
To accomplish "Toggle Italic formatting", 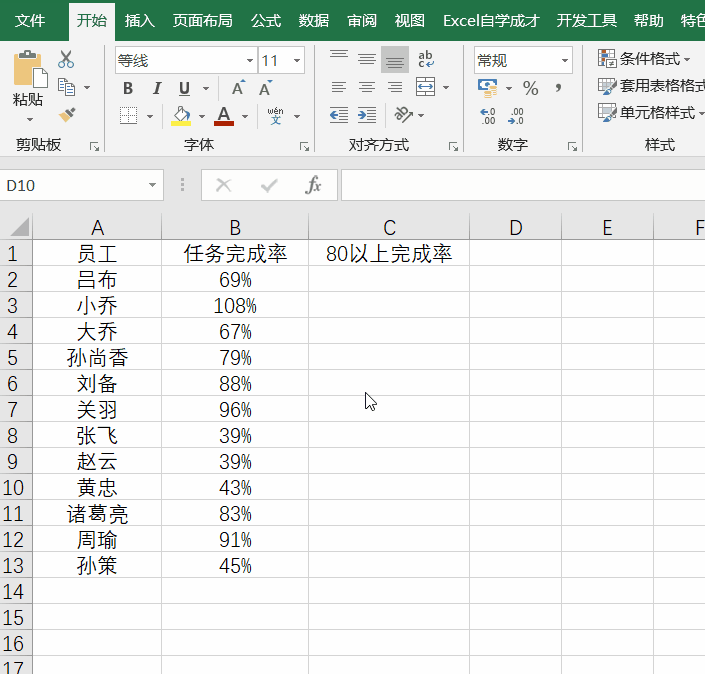I will tap(156, 88).
